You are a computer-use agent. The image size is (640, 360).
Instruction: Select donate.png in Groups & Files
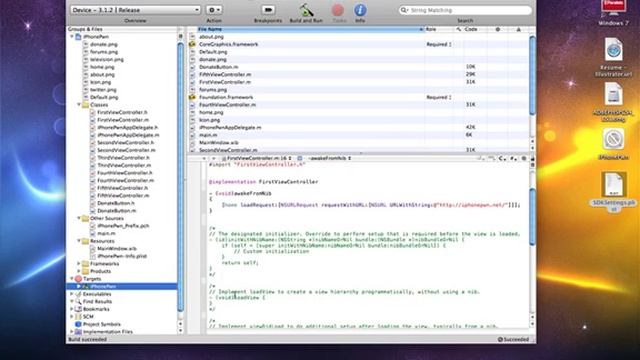pyautogui.click(x=104, y=44)
